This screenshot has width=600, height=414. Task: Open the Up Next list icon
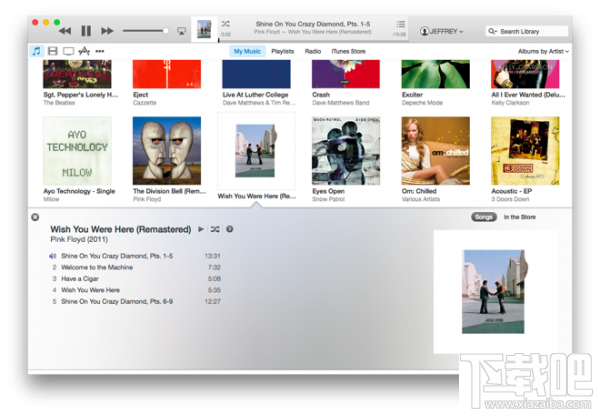(x=401, y=24)
